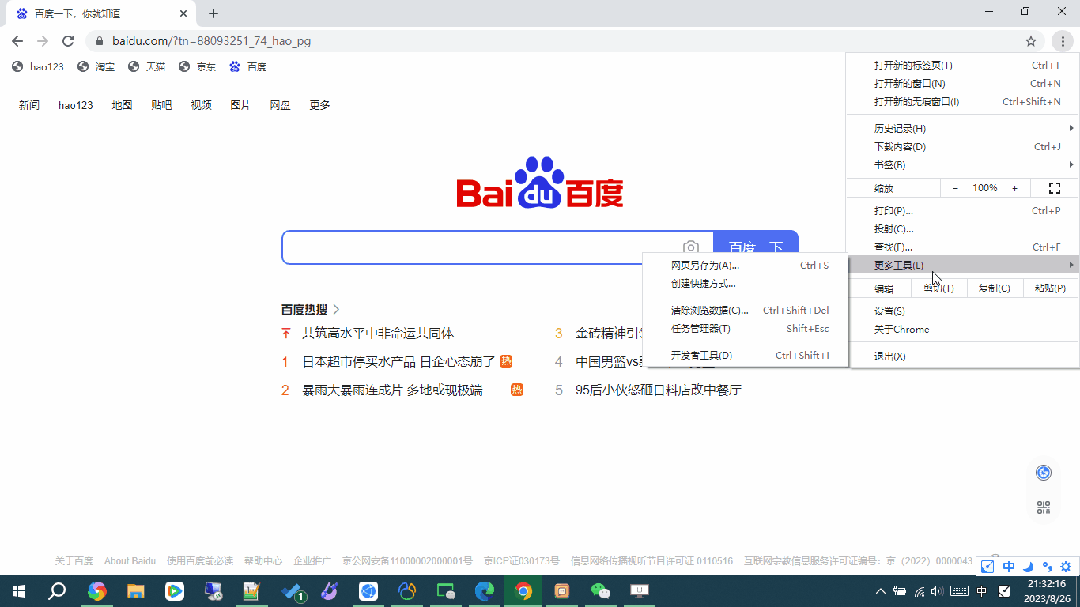Screen dimensions: 1080x607
Task: Open hot search item 95后小伙
Action: coord(658,390)
